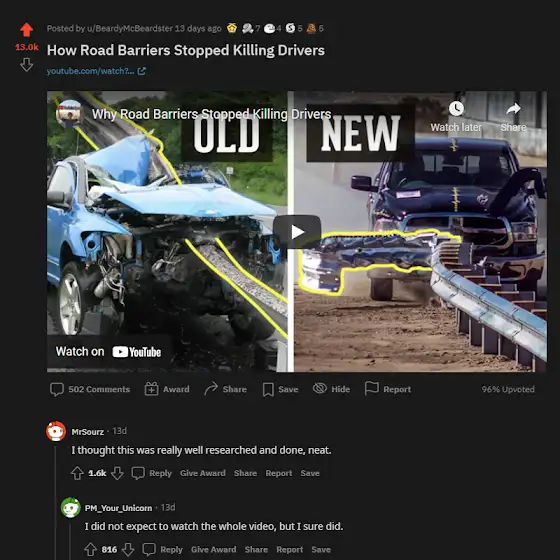Viewport: 560px width, 560px height.
Task: Upvote the road barriers post
Action: pos(26,30)
